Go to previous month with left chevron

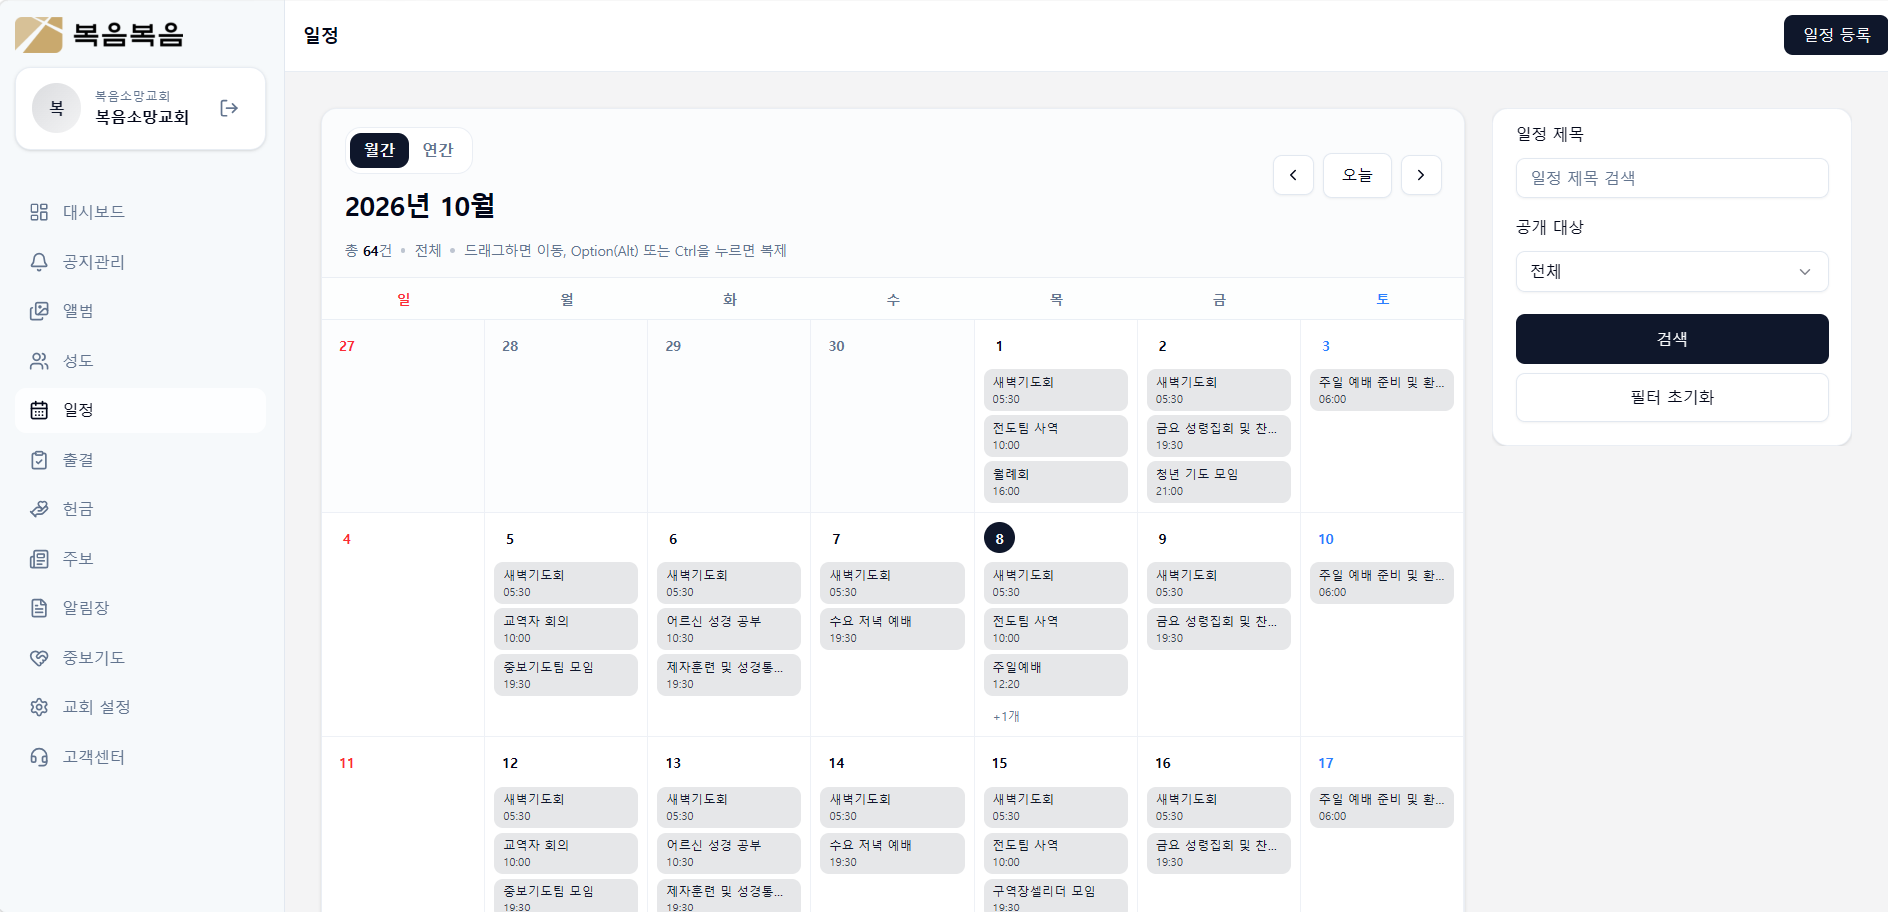coord(1293,175)
